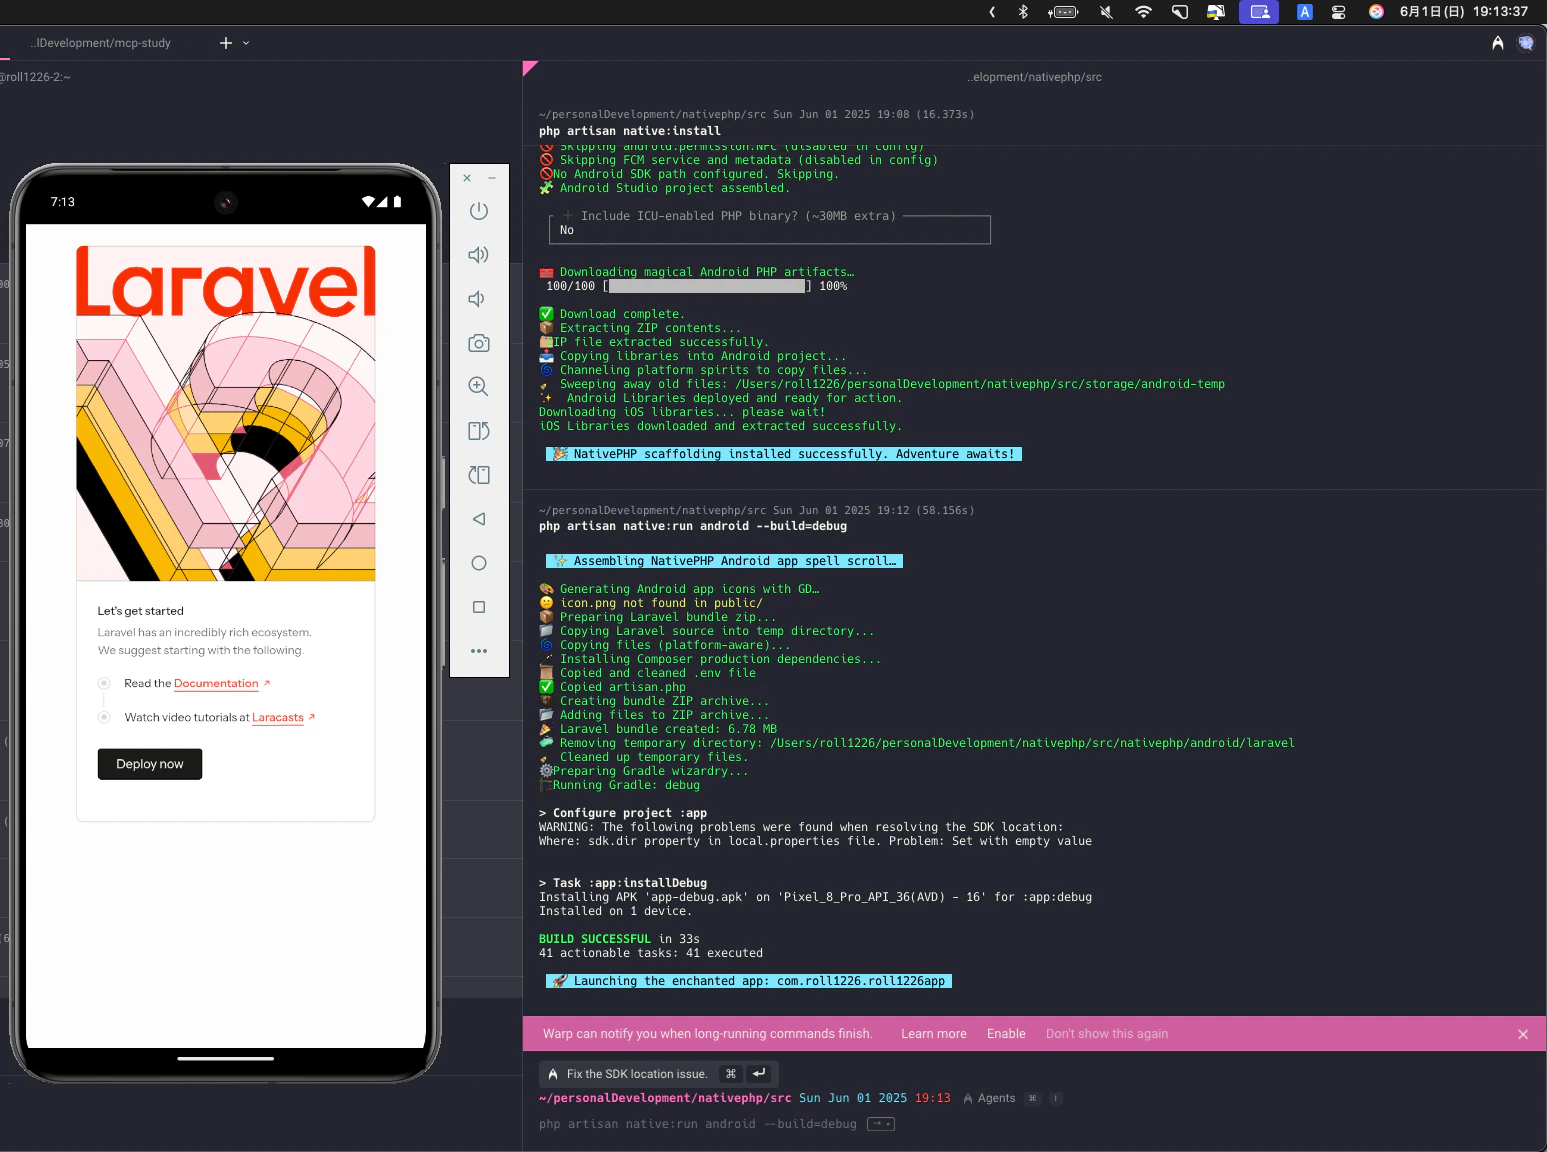The width and height of the screenshot is (1547, 1152).
Task: Open the Agents mode selector
Action: coord(989,1098)
